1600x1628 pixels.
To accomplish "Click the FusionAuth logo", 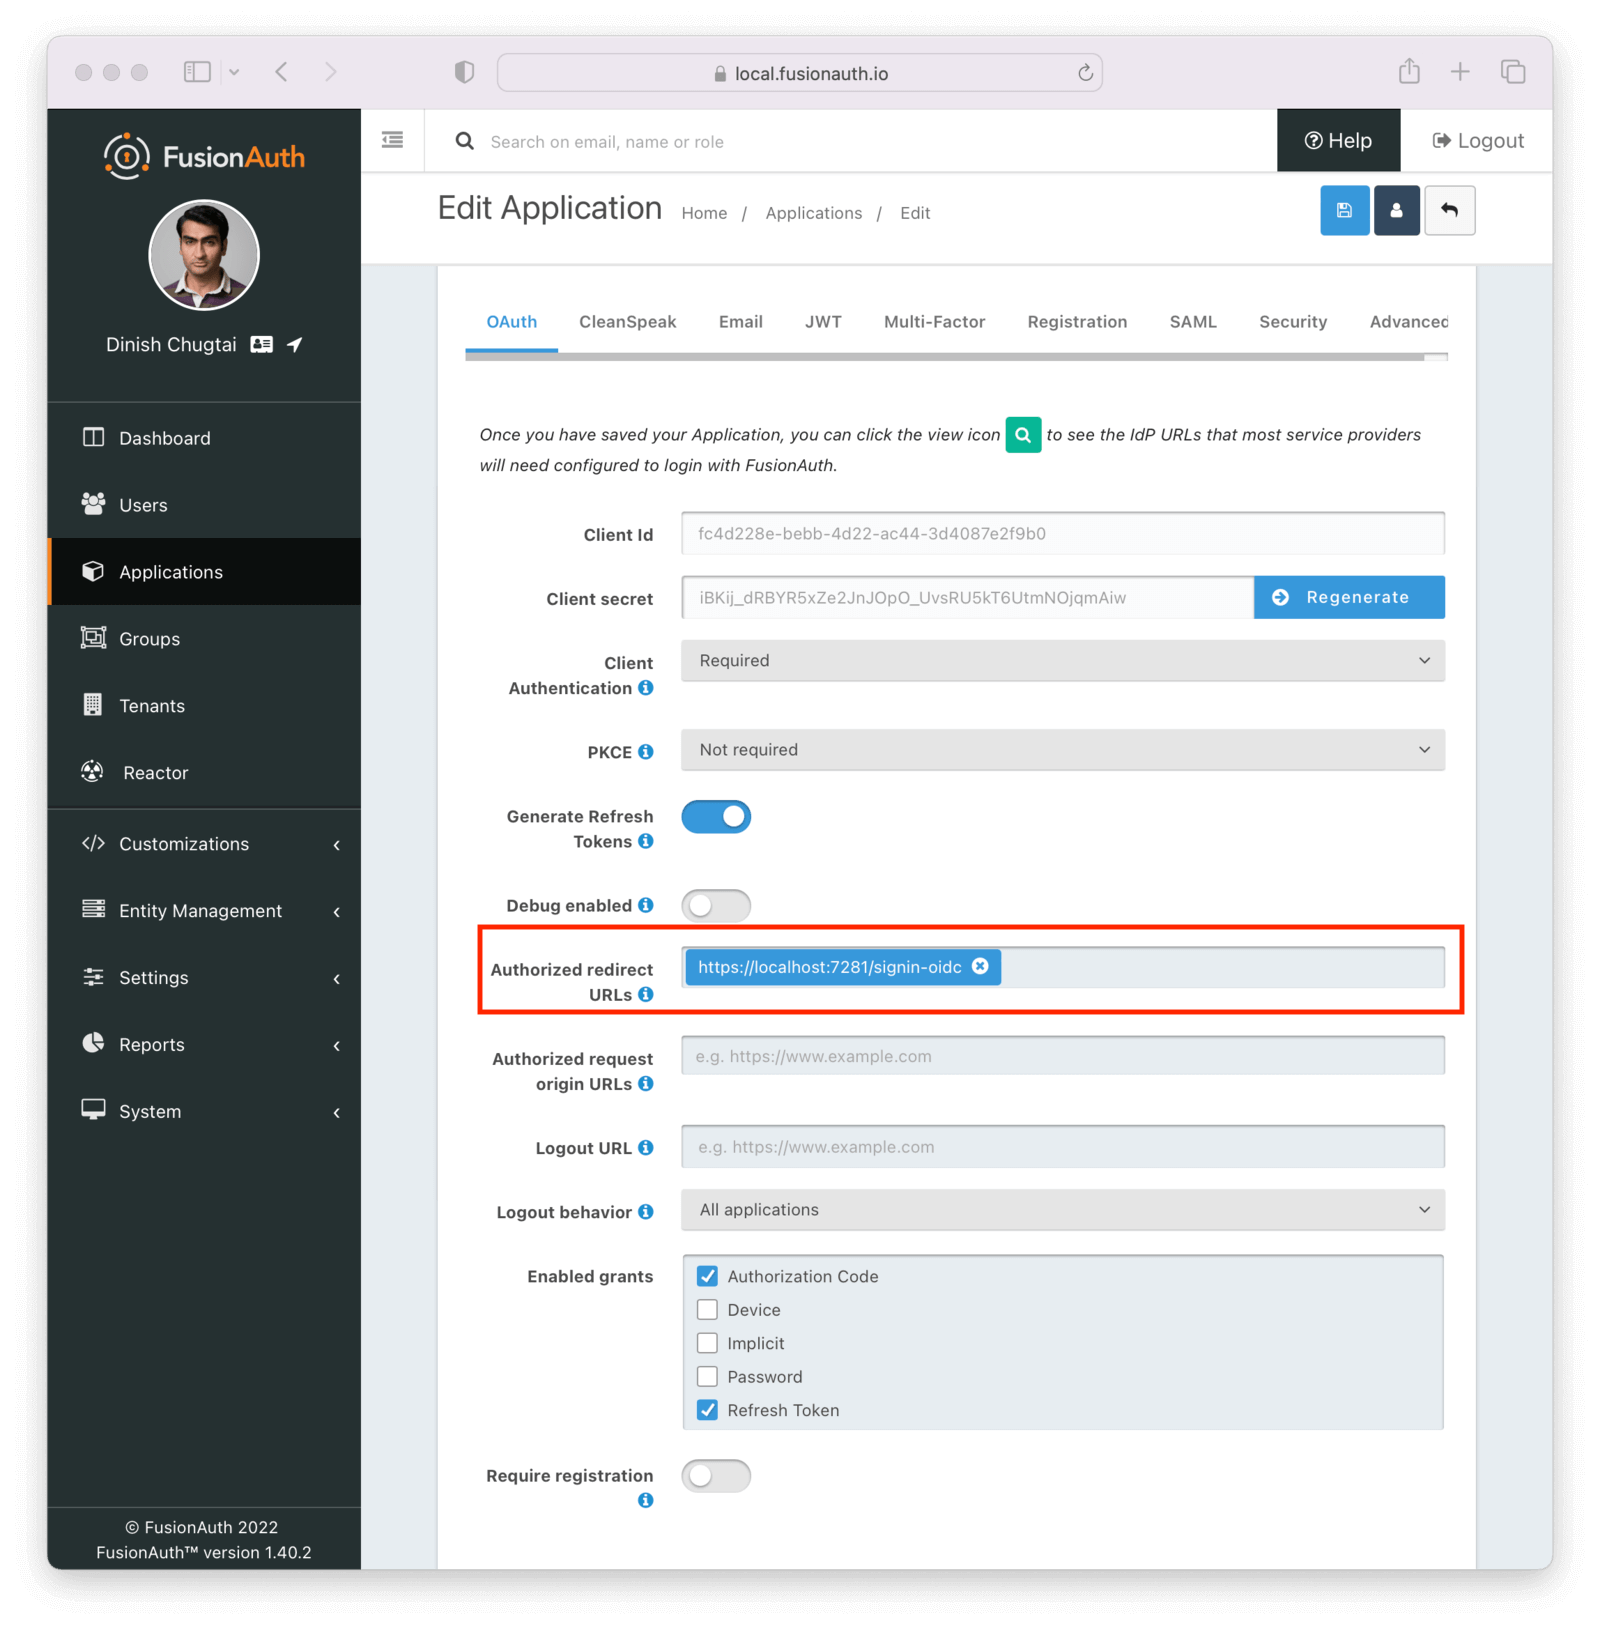I will point(204,156).
